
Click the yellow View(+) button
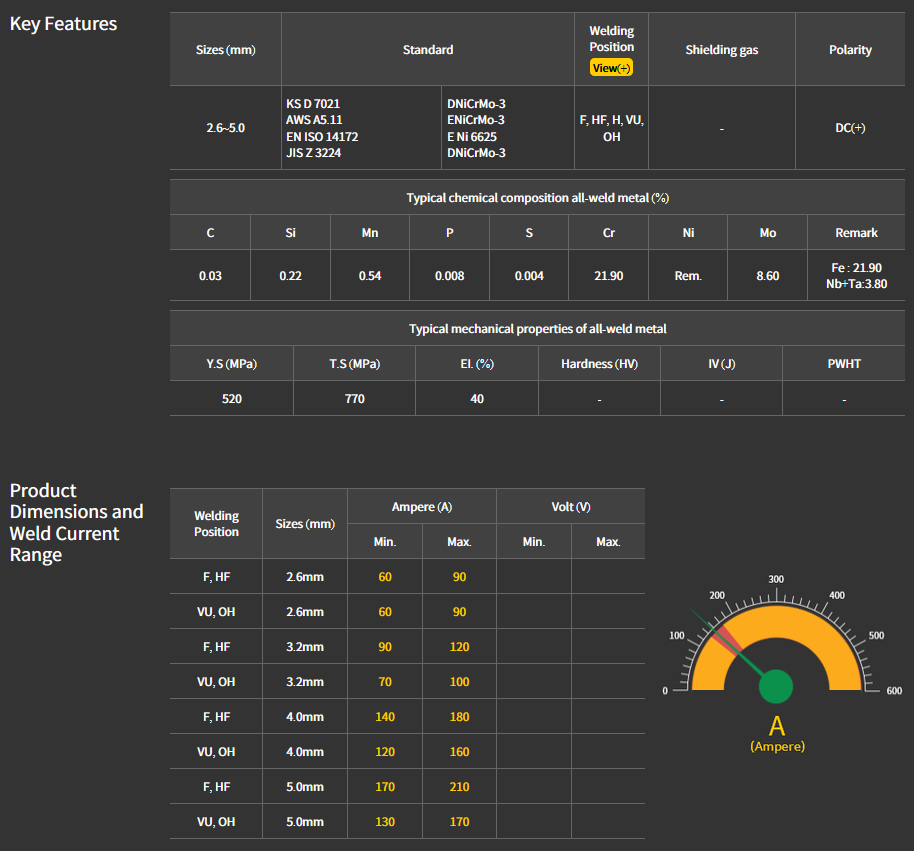point(611,68)
